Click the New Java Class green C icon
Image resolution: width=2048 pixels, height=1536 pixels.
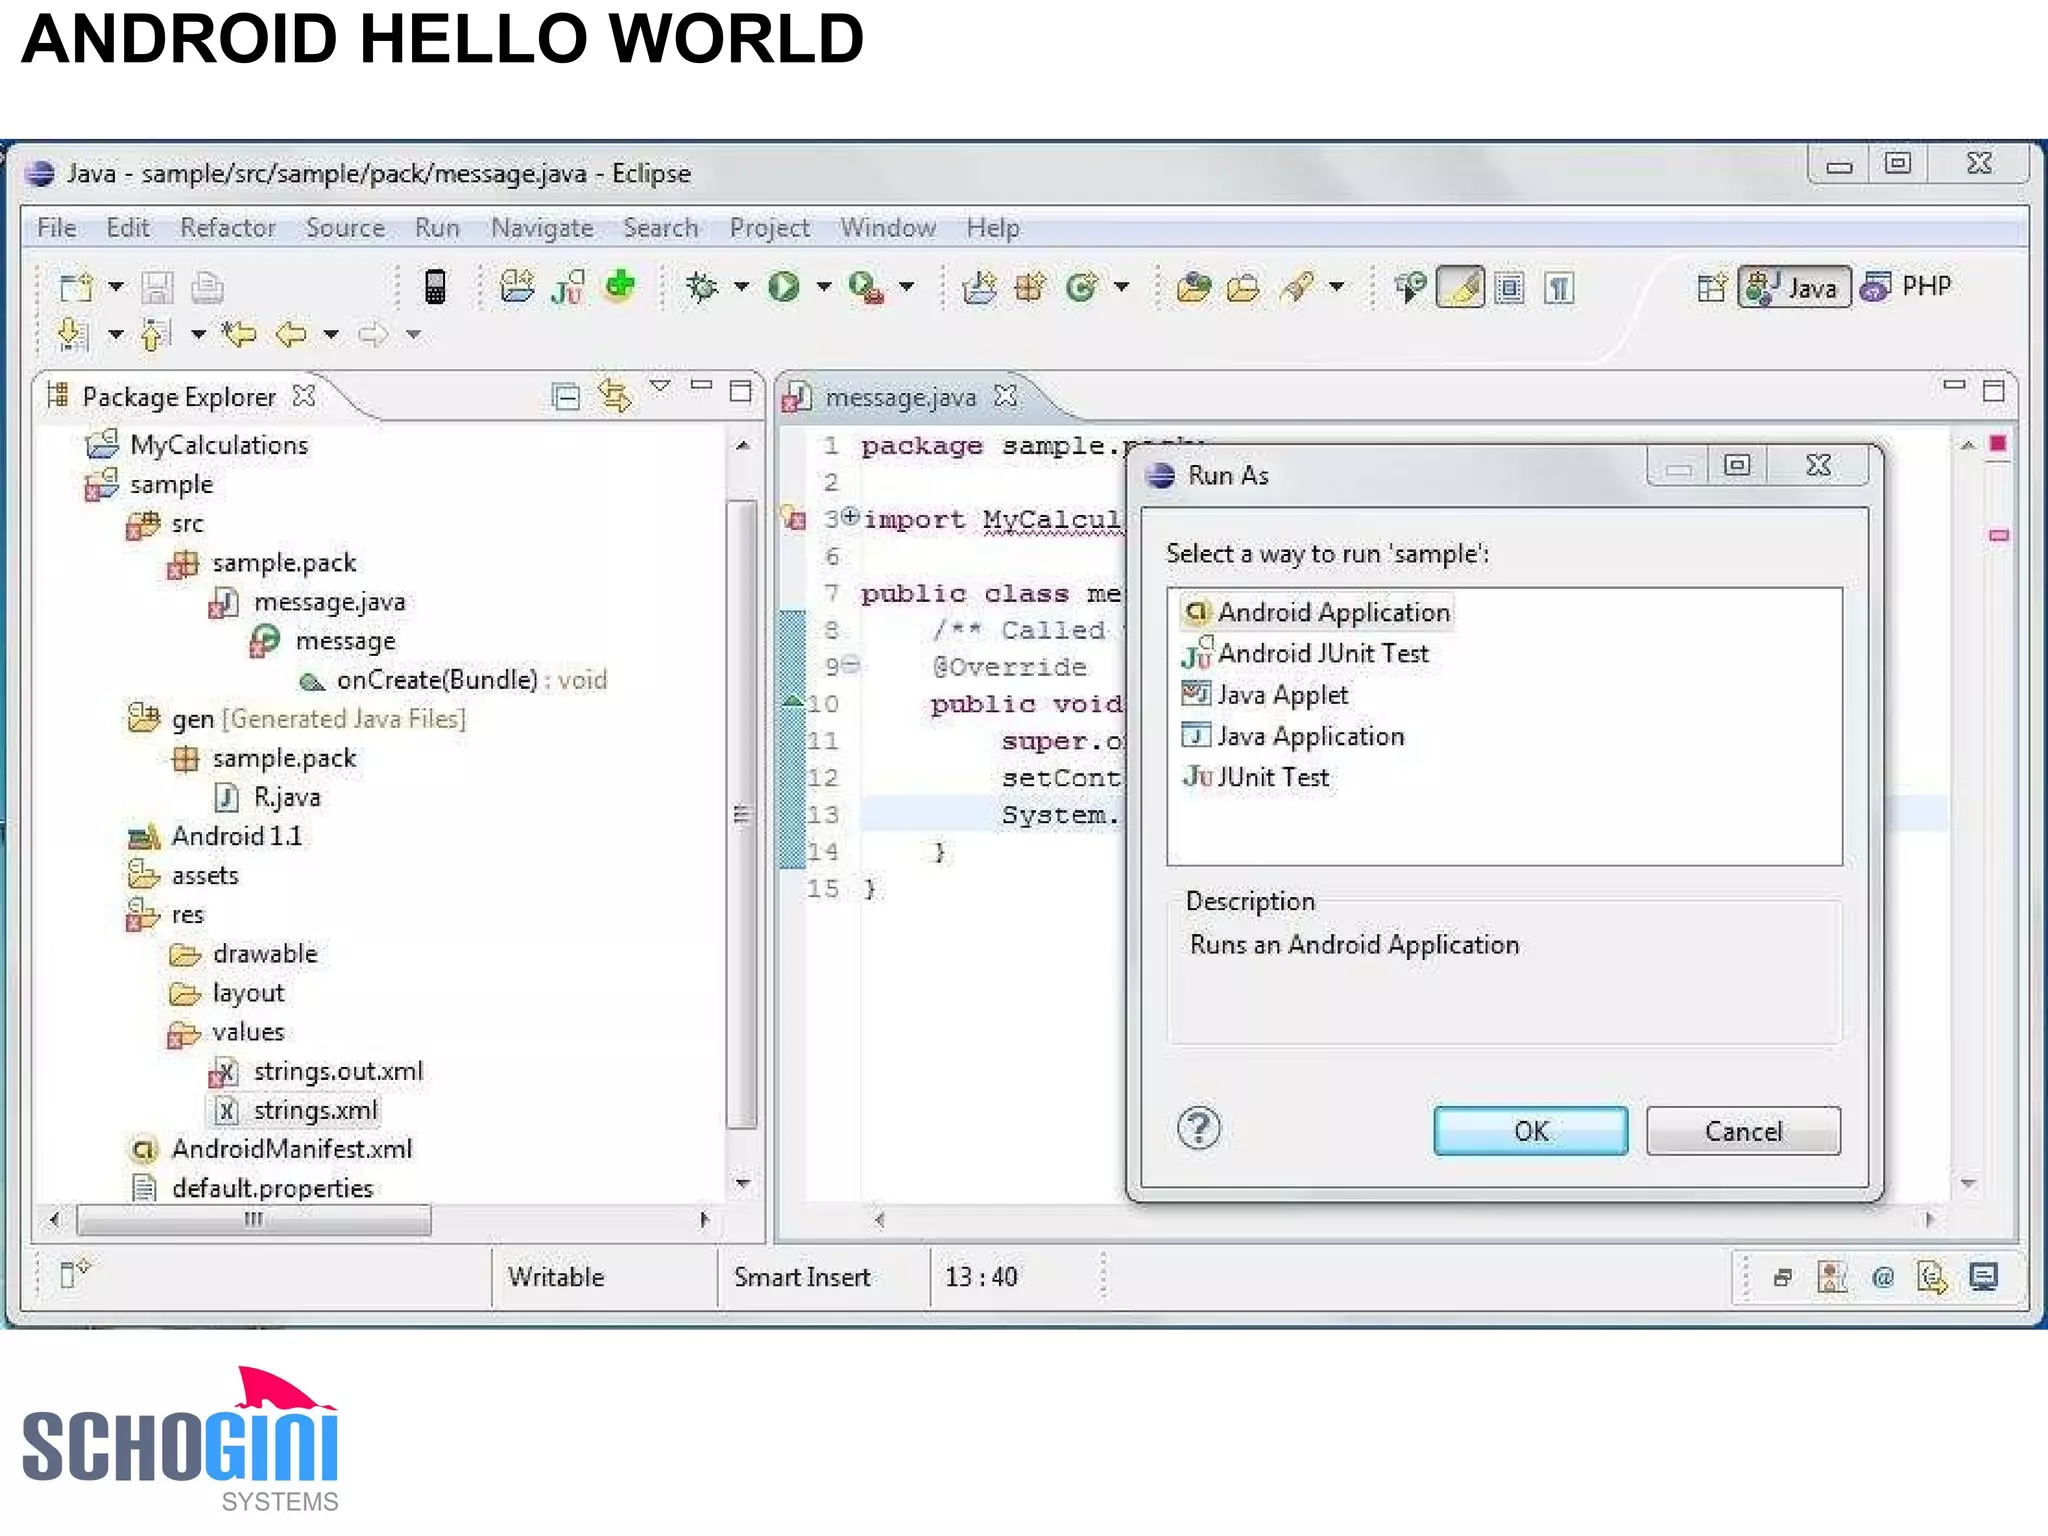[1082, 288]
